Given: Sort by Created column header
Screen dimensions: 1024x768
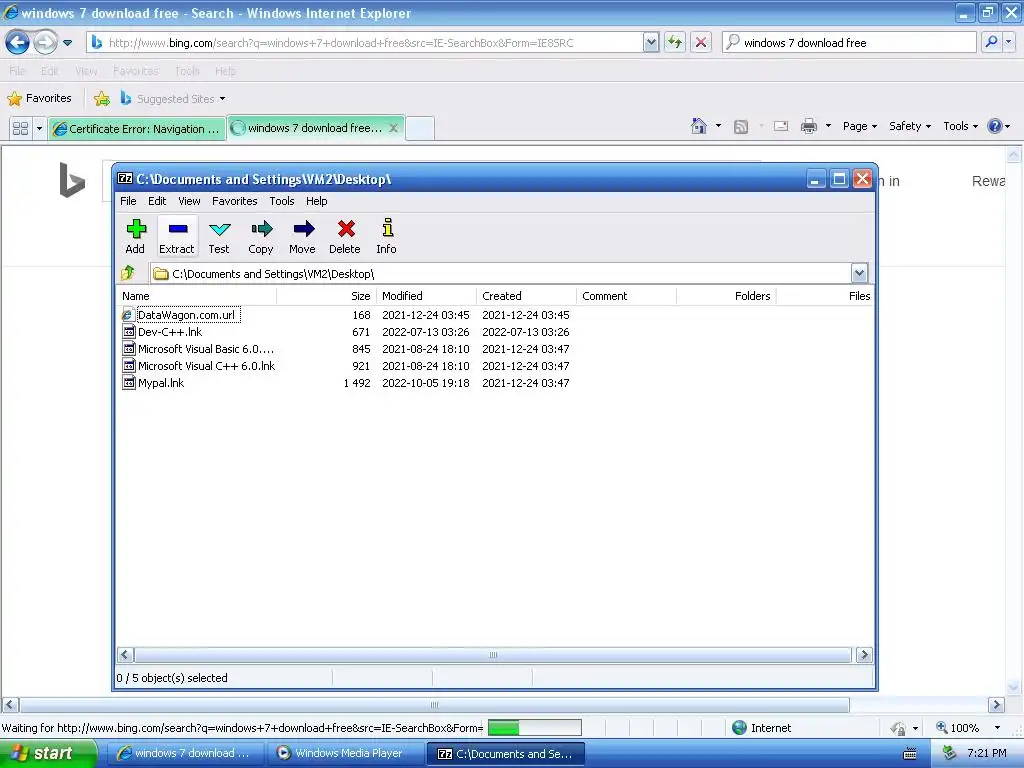Looking at the screenshot, I should point(526,296).
